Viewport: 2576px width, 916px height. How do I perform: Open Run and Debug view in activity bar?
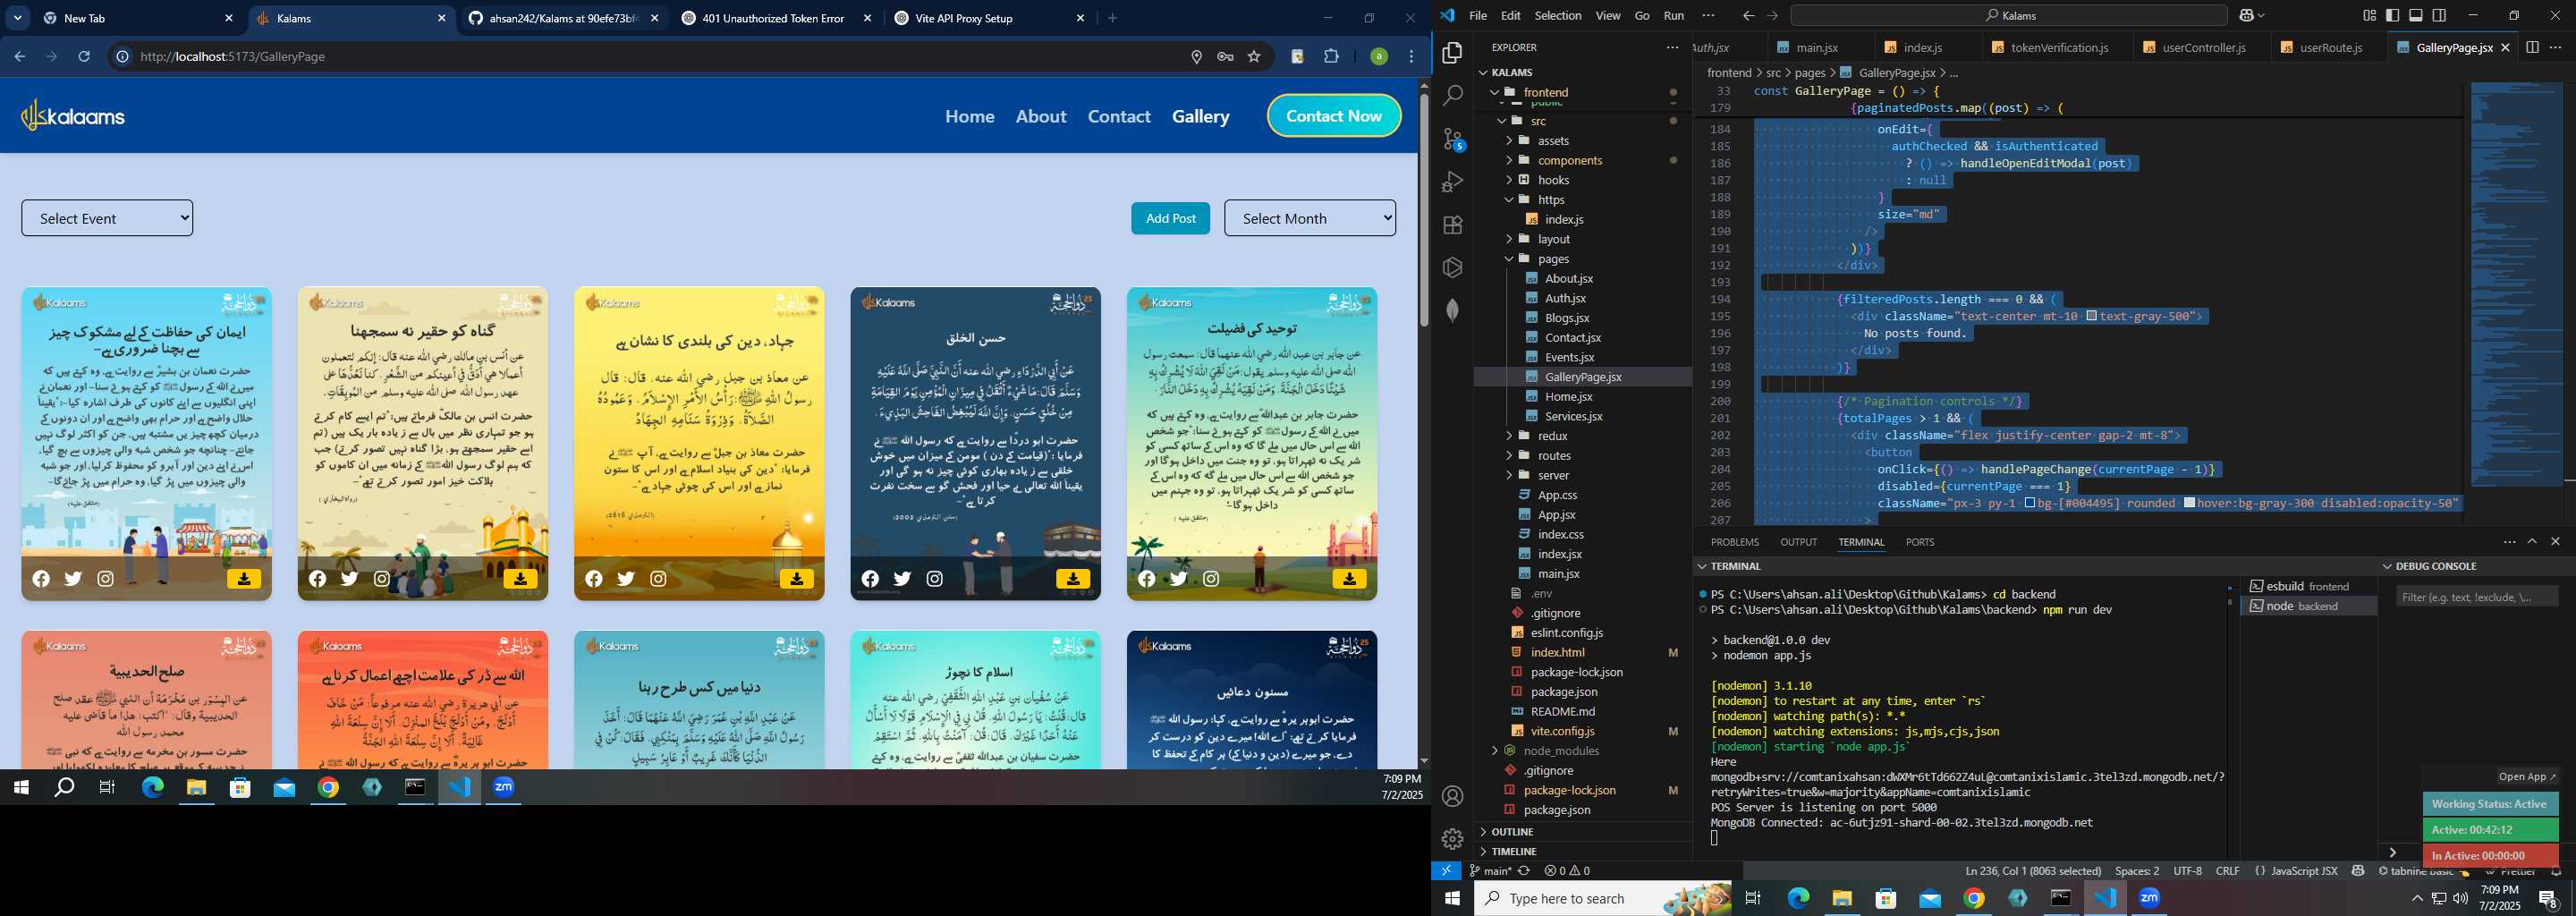[1453, 182]
